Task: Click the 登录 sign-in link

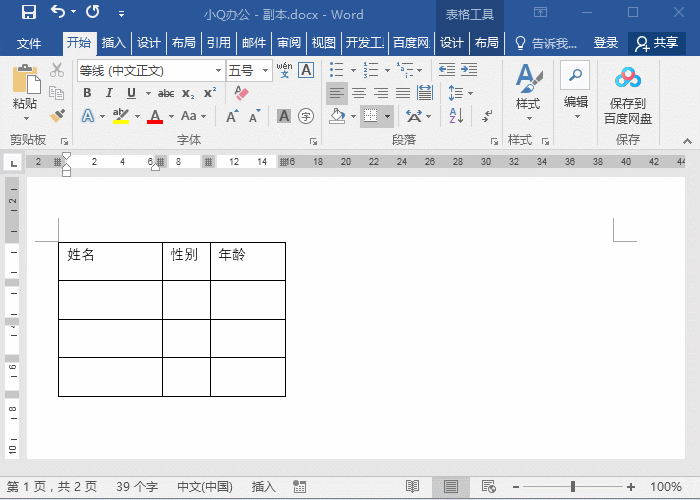Action: click(606, 43)
